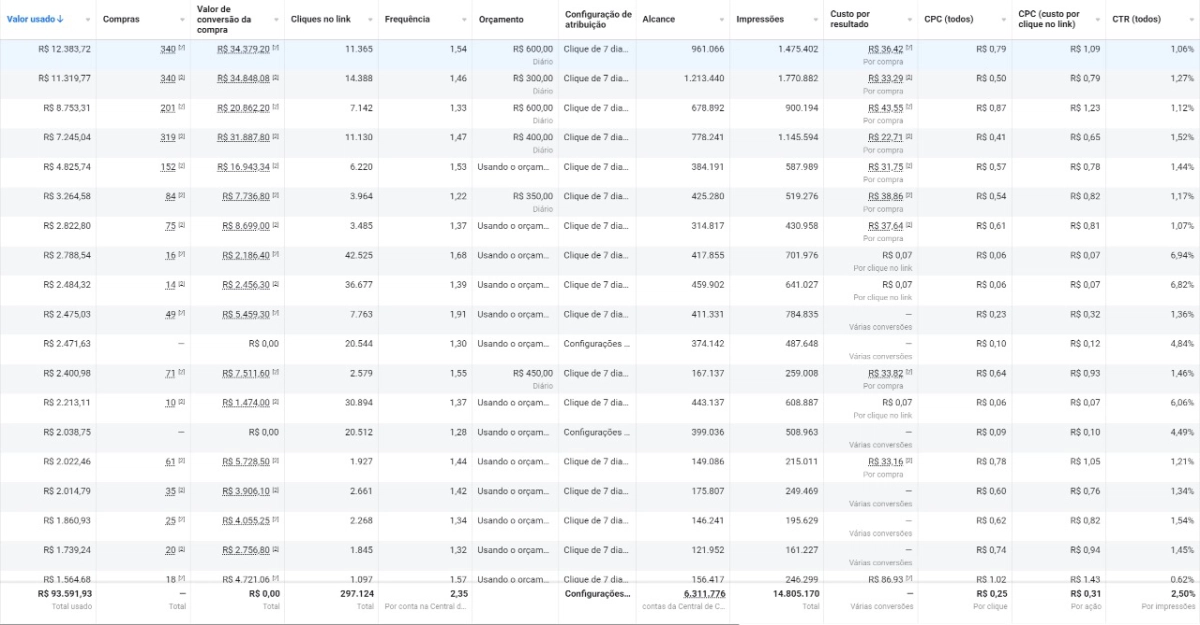The image size is (1200, 625).
Task: Click the R$ 38,86 cost per result link
Action: 885,196
